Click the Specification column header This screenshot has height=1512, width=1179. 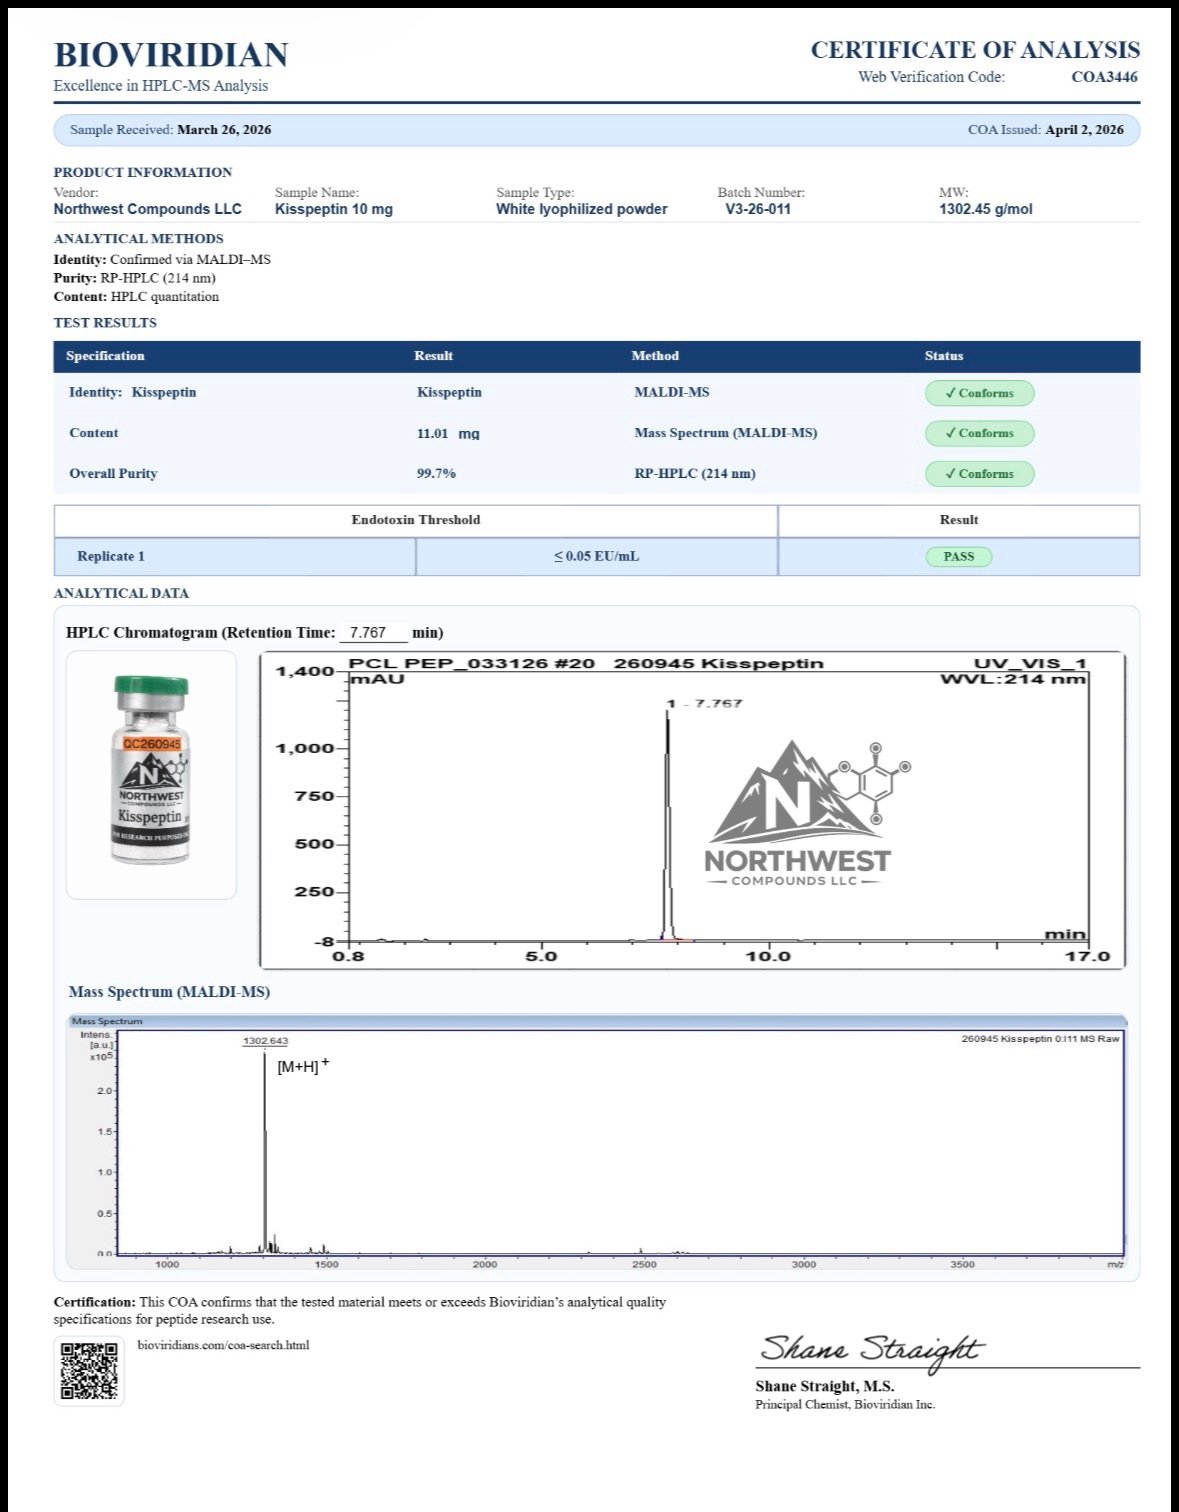pos(105,356)
